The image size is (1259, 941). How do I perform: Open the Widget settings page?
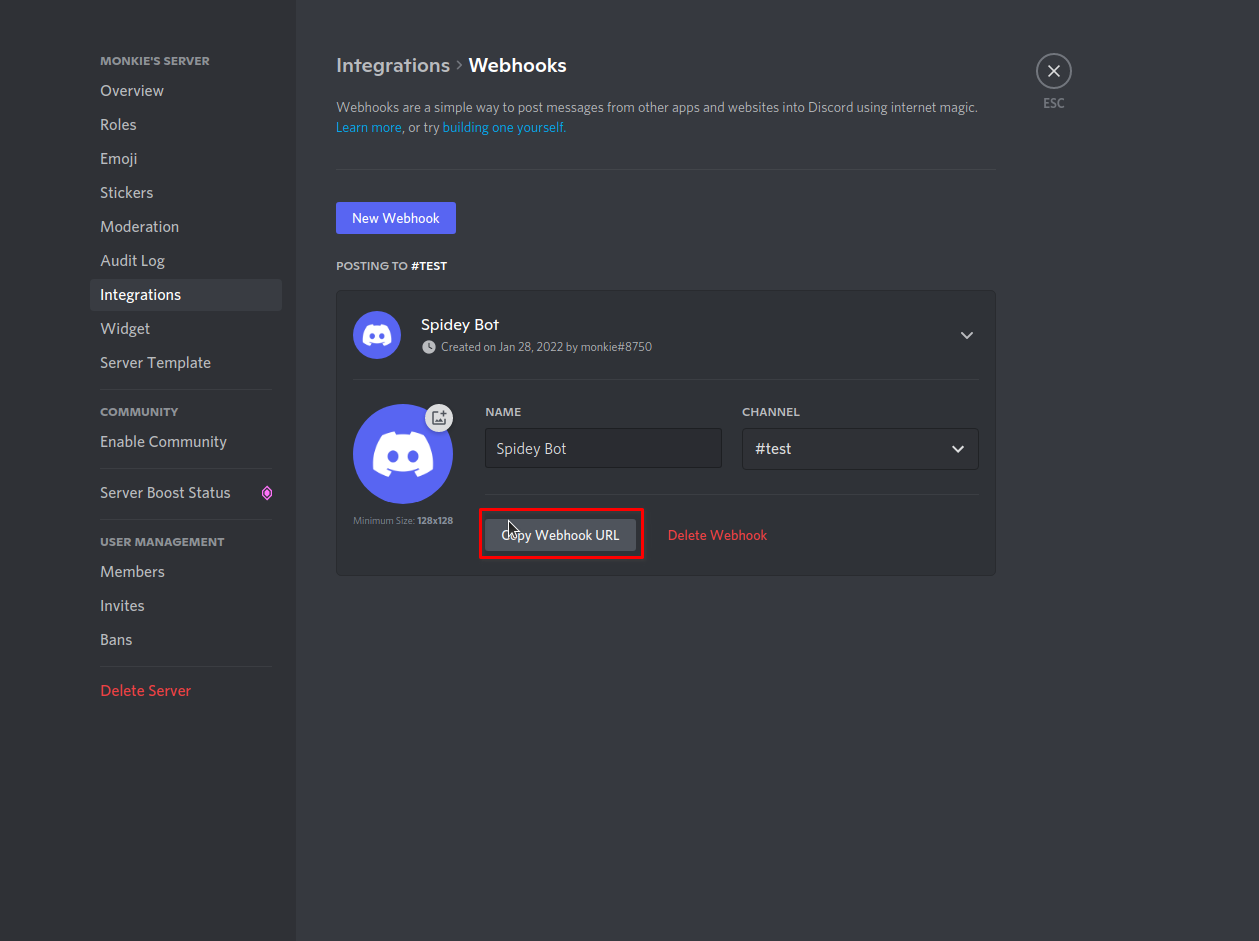pos(186,329)
